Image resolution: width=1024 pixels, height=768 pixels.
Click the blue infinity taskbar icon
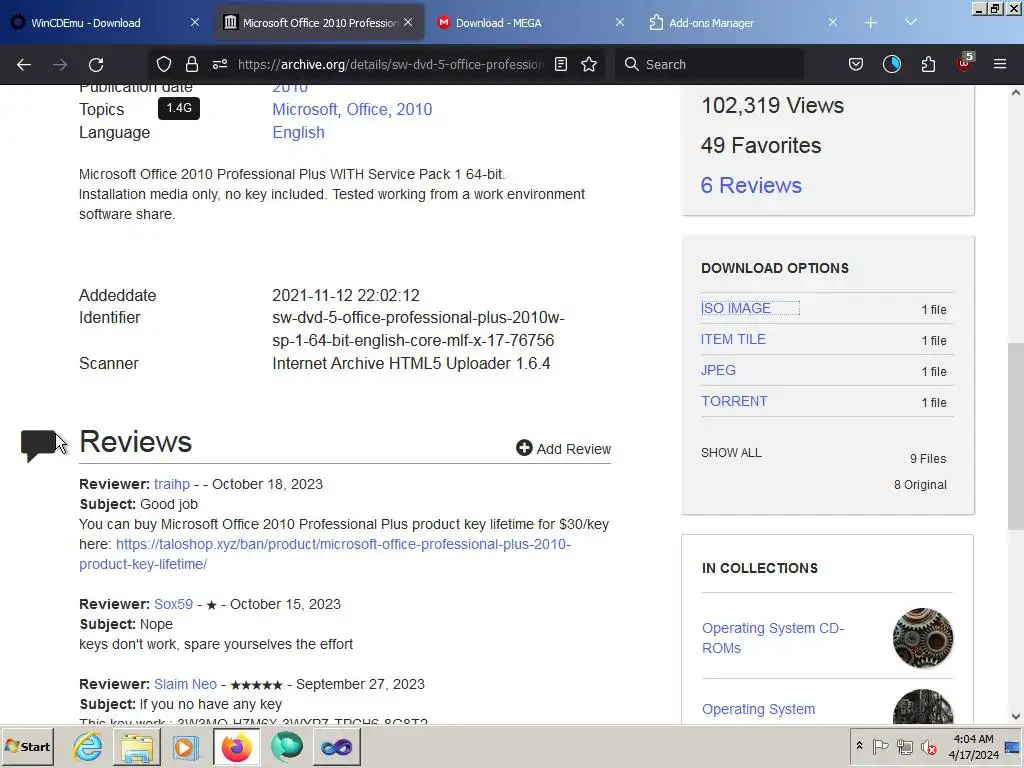[x=336, y=746]
